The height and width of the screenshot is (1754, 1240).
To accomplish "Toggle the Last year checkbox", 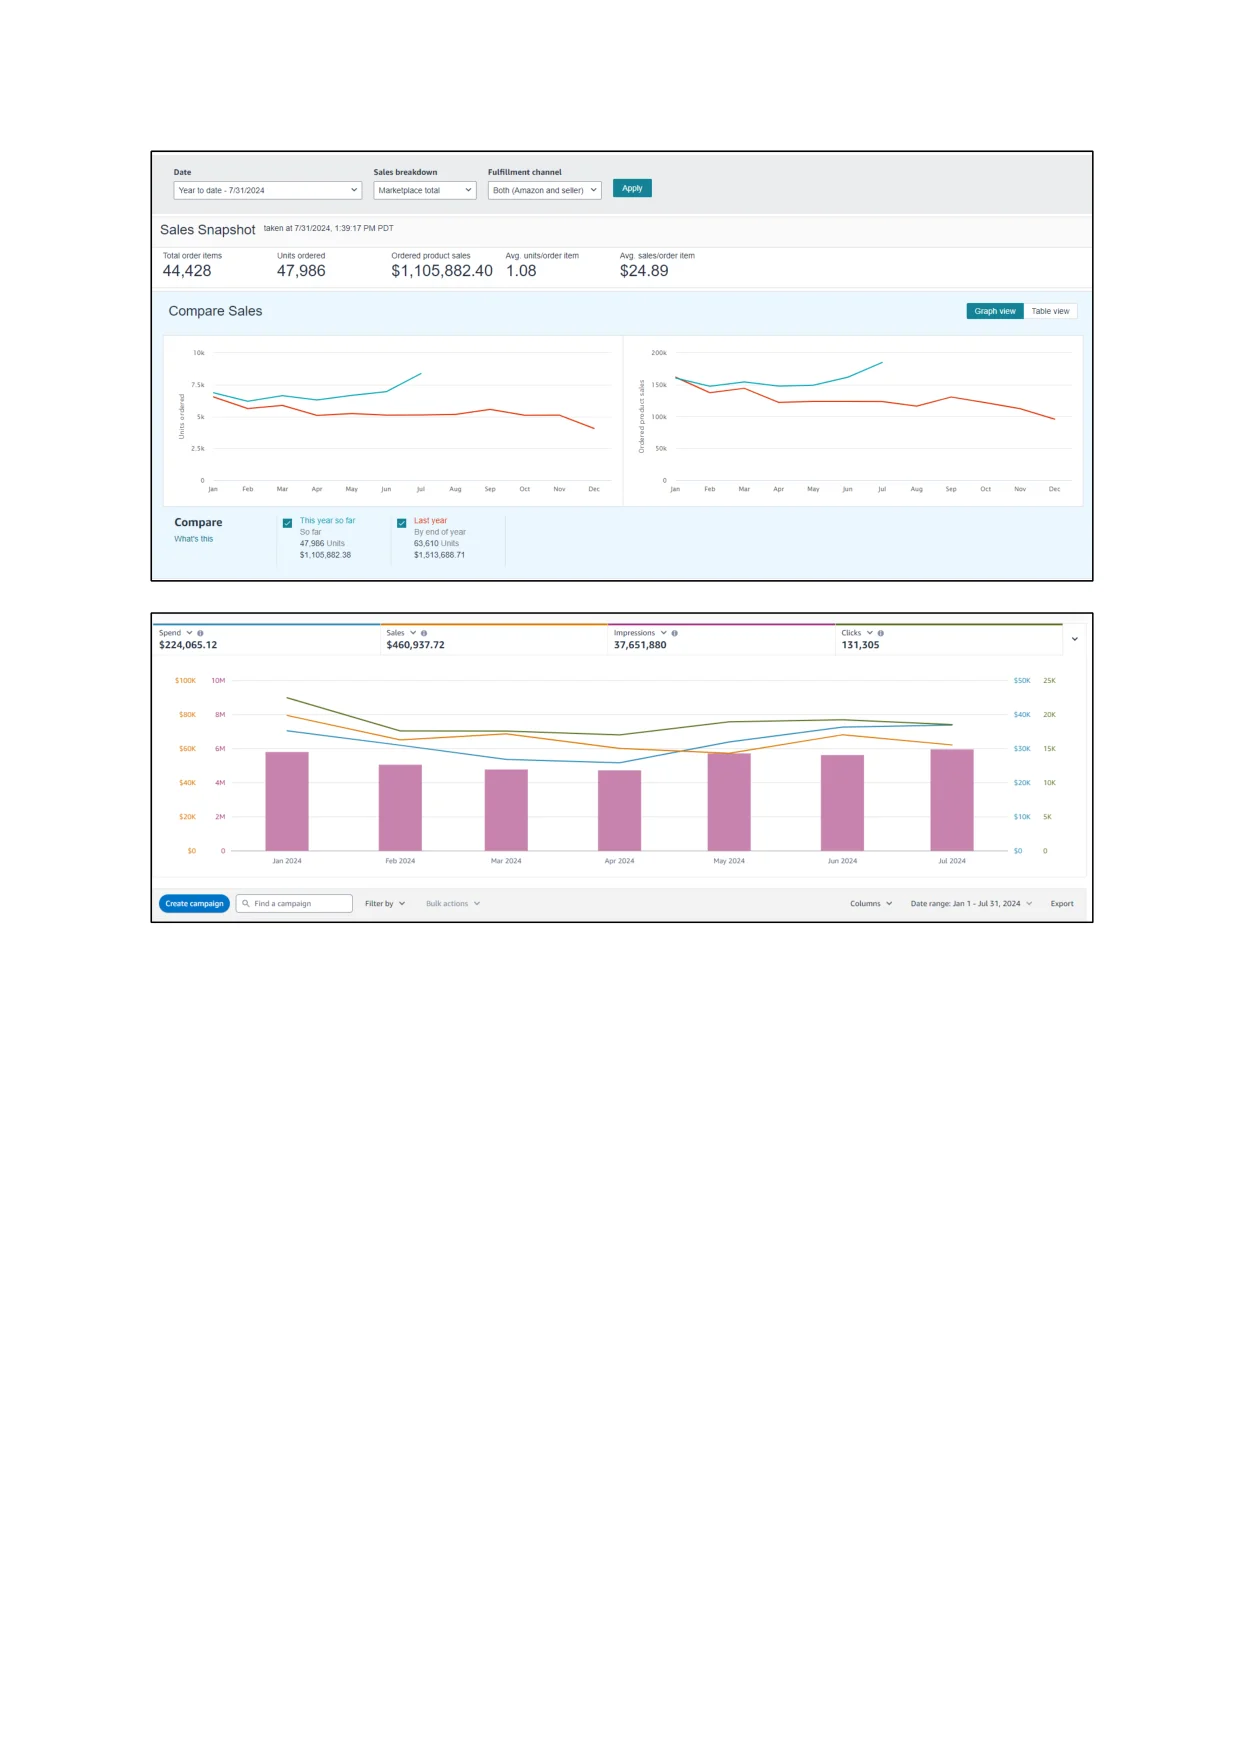I will tap(401, 523).
